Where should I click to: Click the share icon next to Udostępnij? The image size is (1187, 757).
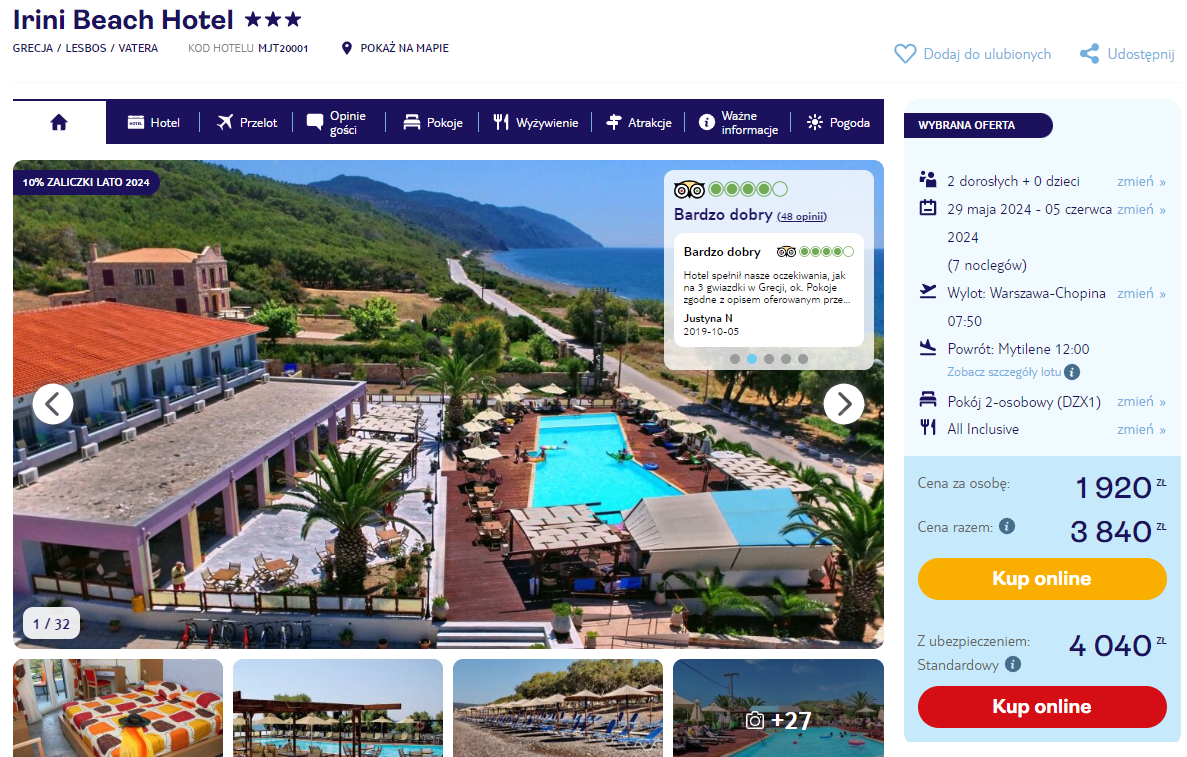(x=1089, y=54)
